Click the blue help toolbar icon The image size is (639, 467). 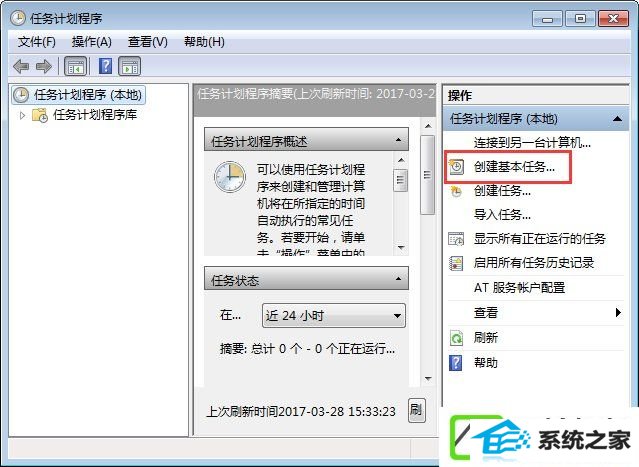point(105,66)
